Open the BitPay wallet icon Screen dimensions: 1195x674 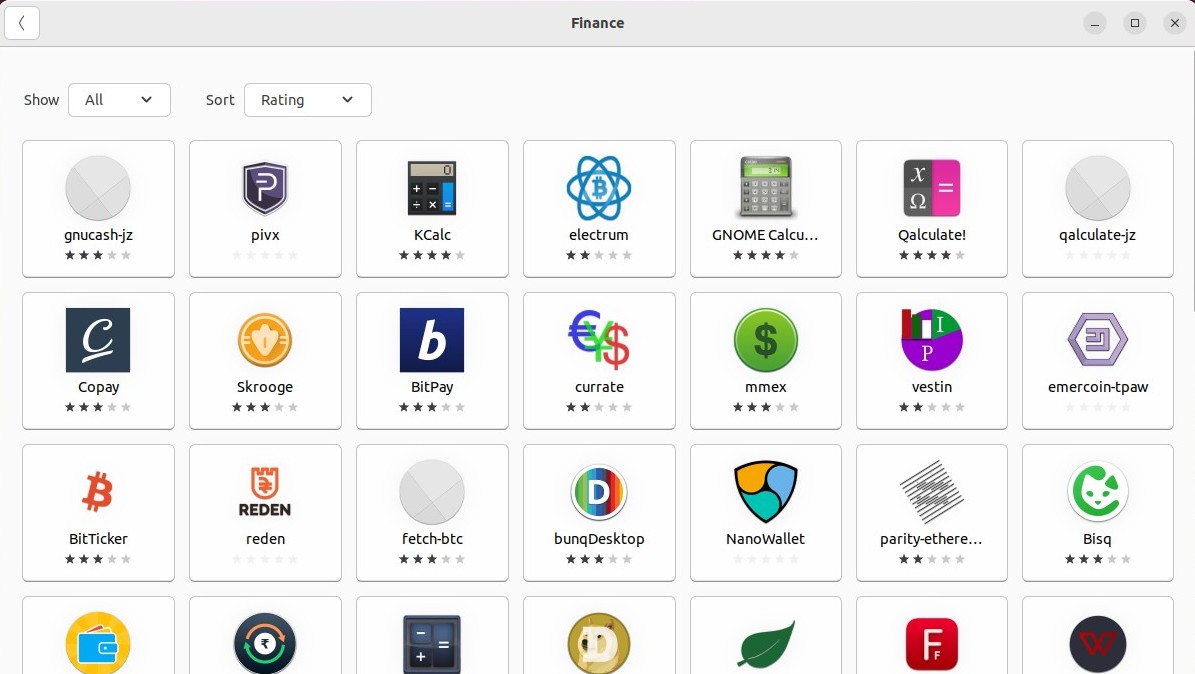coord(431,340)
